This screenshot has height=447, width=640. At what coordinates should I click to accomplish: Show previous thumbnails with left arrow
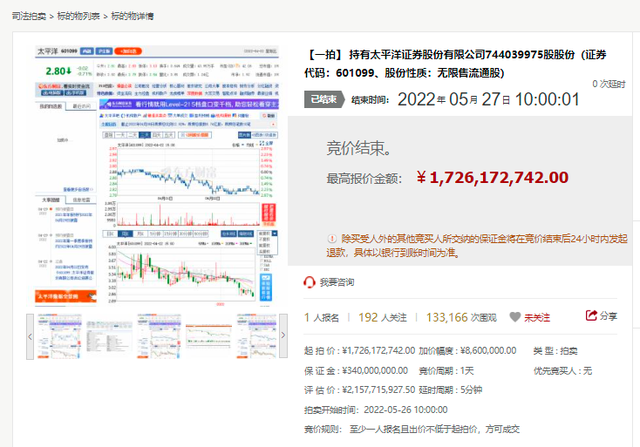click(x=30, y=336)
